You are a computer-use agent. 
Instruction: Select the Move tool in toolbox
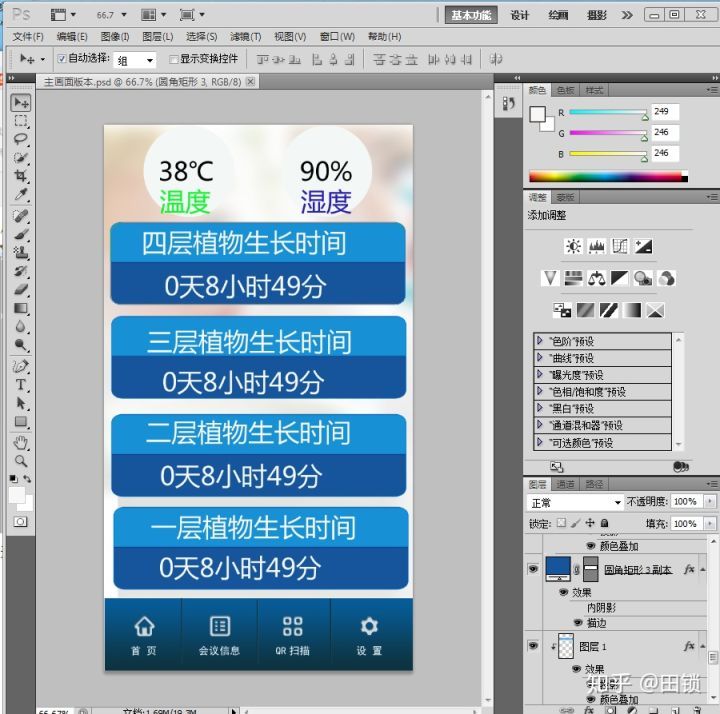[21, 102]
